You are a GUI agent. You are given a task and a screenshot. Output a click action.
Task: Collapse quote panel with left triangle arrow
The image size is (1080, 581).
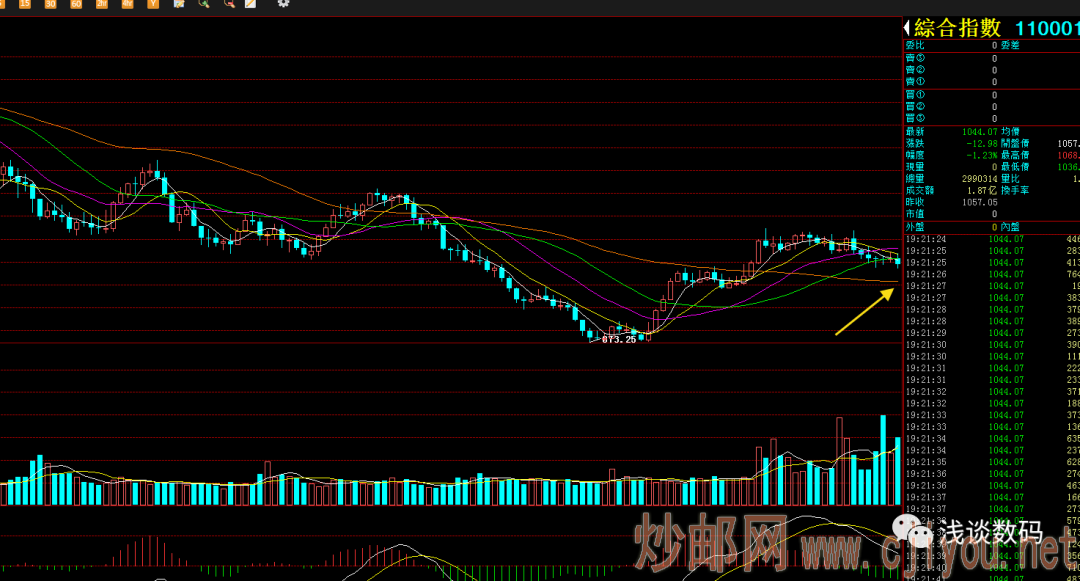tap(906, 28)
